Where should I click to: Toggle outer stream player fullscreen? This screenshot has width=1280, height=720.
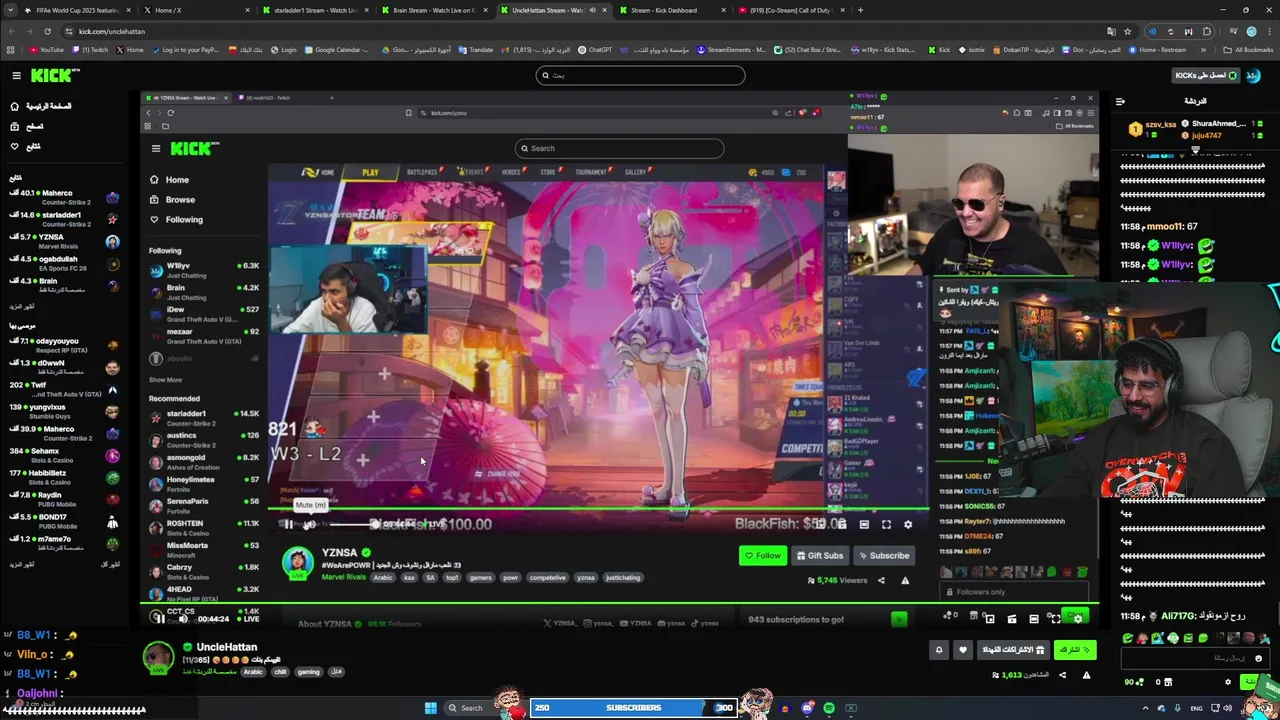1054,619
